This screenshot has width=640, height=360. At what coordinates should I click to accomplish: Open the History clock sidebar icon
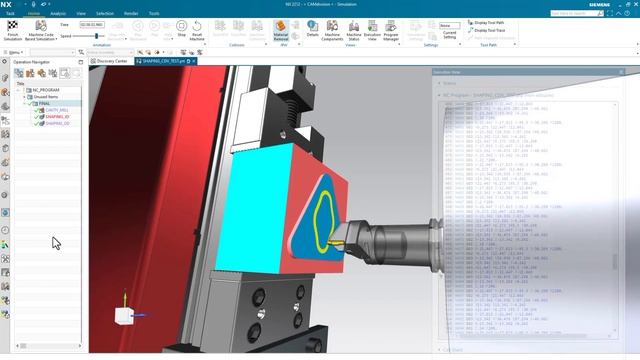tap(5, 230)
